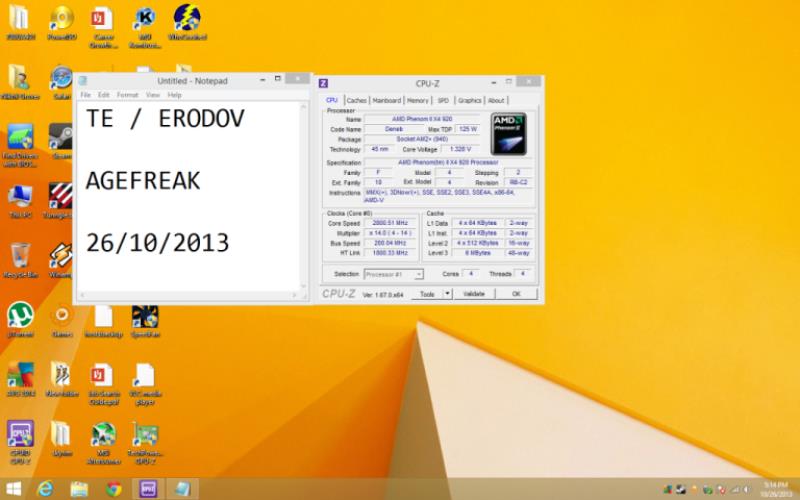This screenshot has width=800, height=500.
Task: Click the CPU-Z title bar icon
Action: coord(323,83)
